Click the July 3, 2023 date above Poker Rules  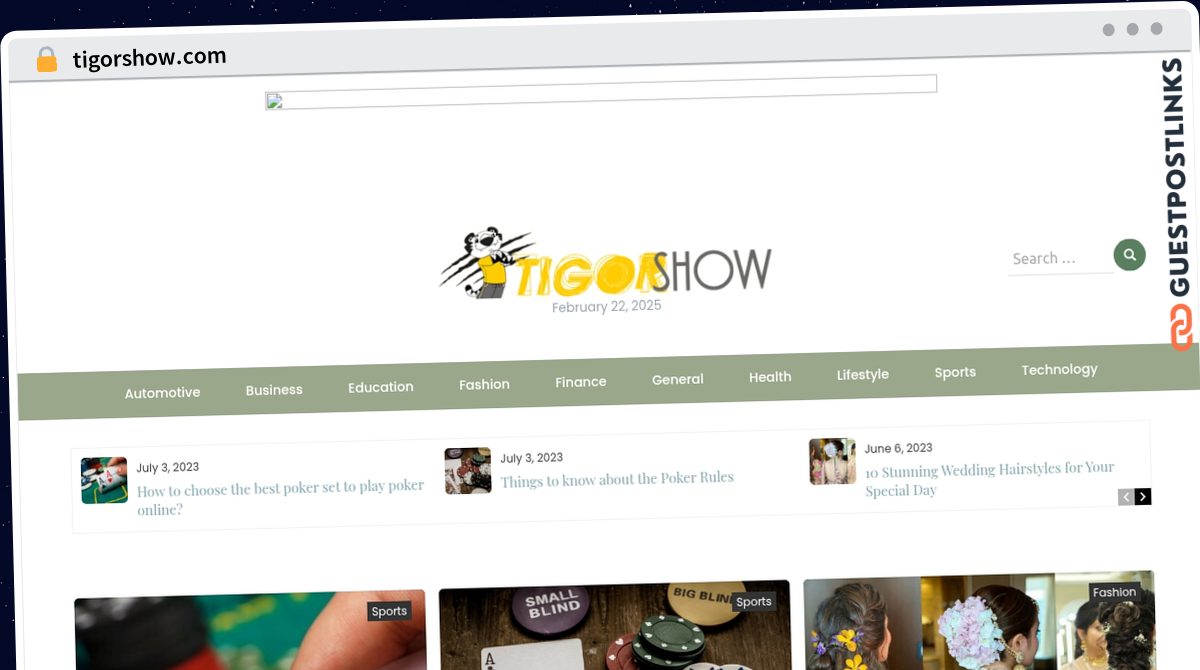(x=532, y=458)
